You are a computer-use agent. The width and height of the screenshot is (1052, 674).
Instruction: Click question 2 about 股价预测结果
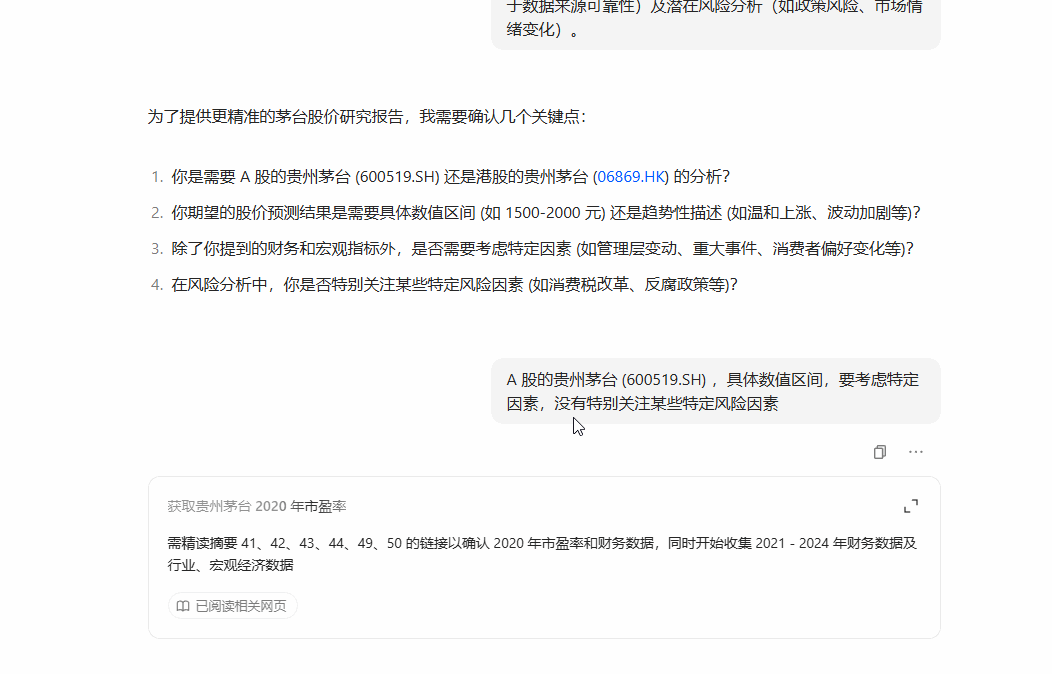545,213
